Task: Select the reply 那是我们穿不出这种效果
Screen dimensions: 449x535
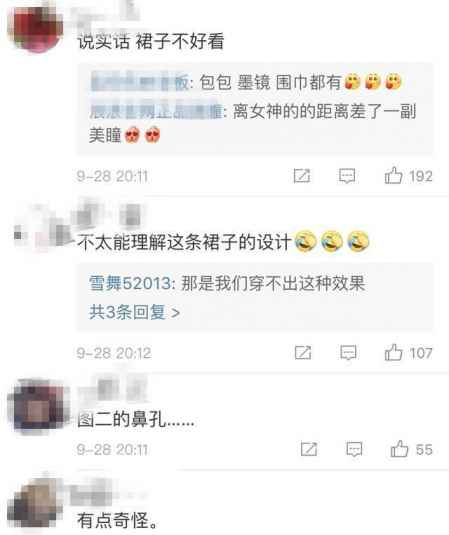Action: pyautogui.click(x=273, y=283)
